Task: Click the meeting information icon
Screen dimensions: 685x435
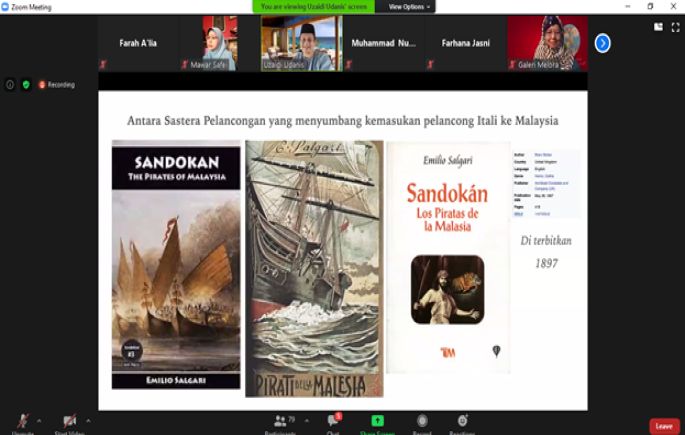Action: click(10, 85)
